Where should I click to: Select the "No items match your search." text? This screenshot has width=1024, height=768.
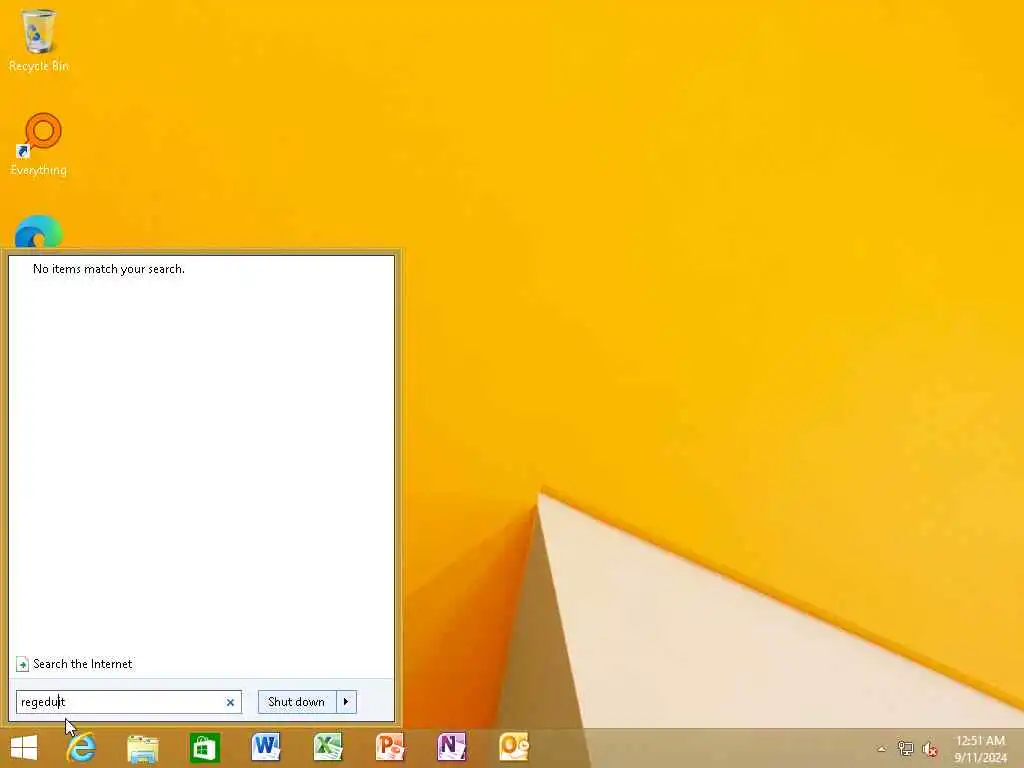coord(108,269)
